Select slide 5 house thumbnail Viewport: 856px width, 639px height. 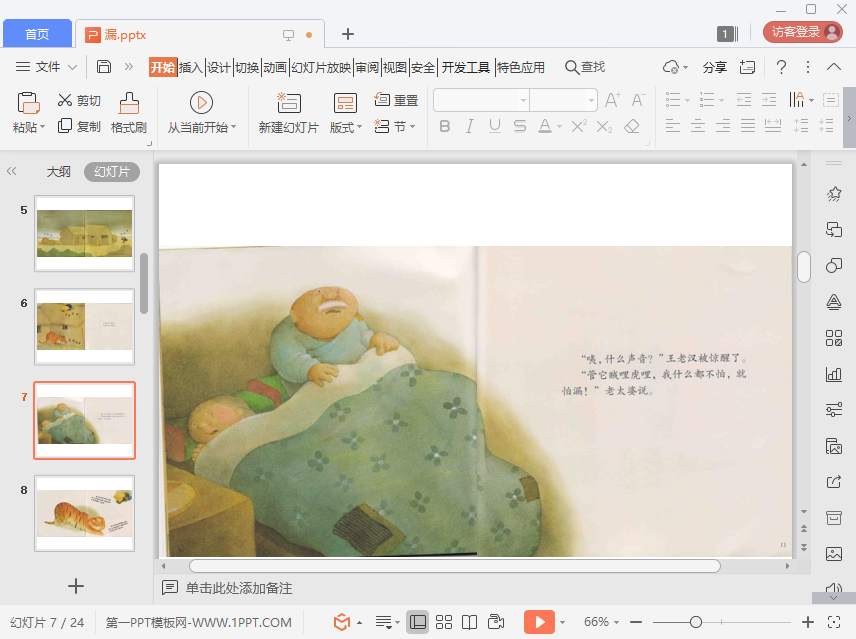pos(85,234)
